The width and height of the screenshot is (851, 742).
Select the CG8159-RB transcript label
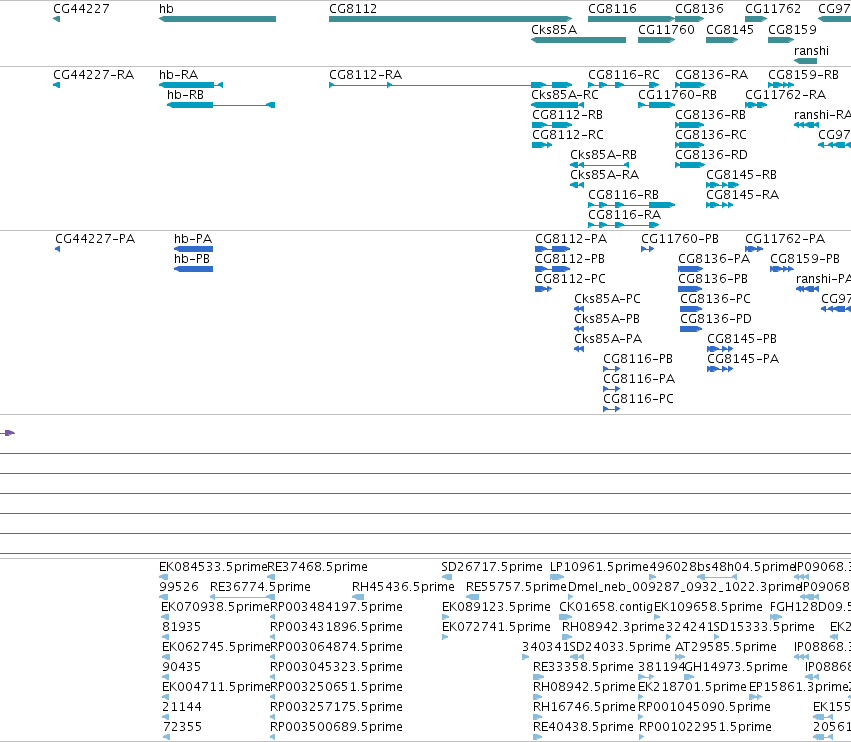[804, 75]
